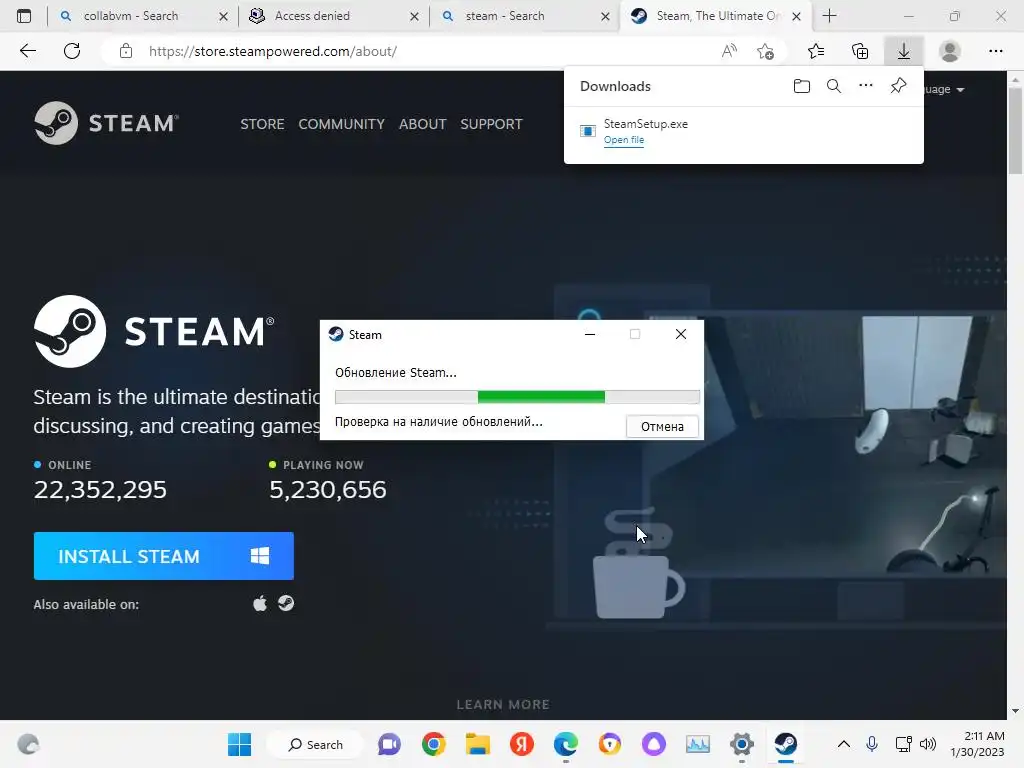Open the browser profile avatar
Screen dimensions: 1024x768
pyautogui.click(x=950, y=51)
